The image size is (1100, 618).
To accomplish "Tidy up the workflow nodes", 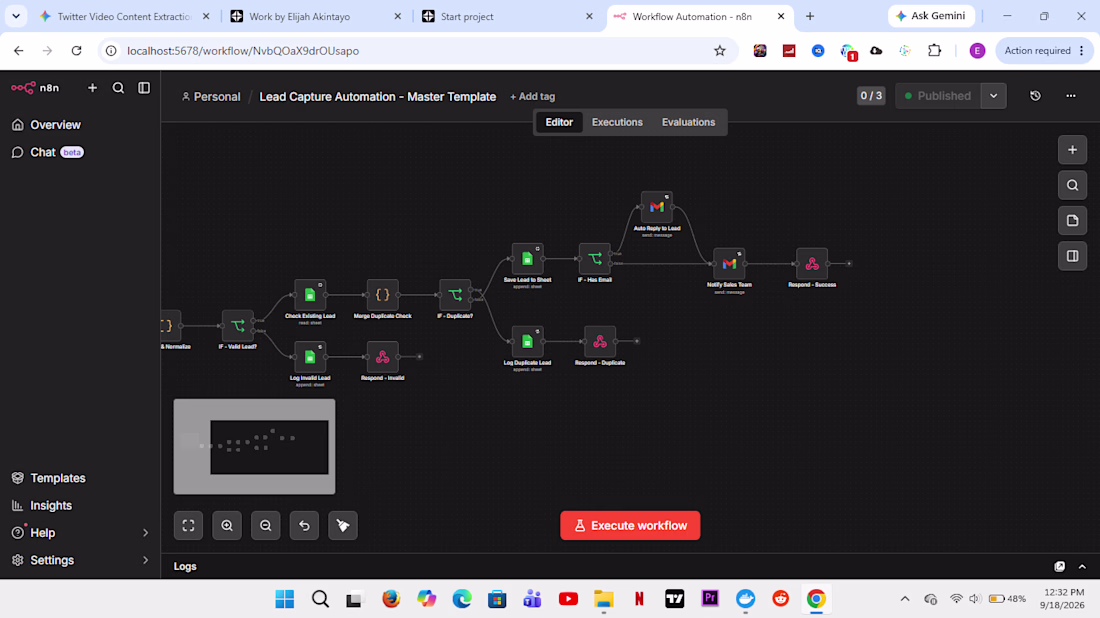I will [342, 525].
